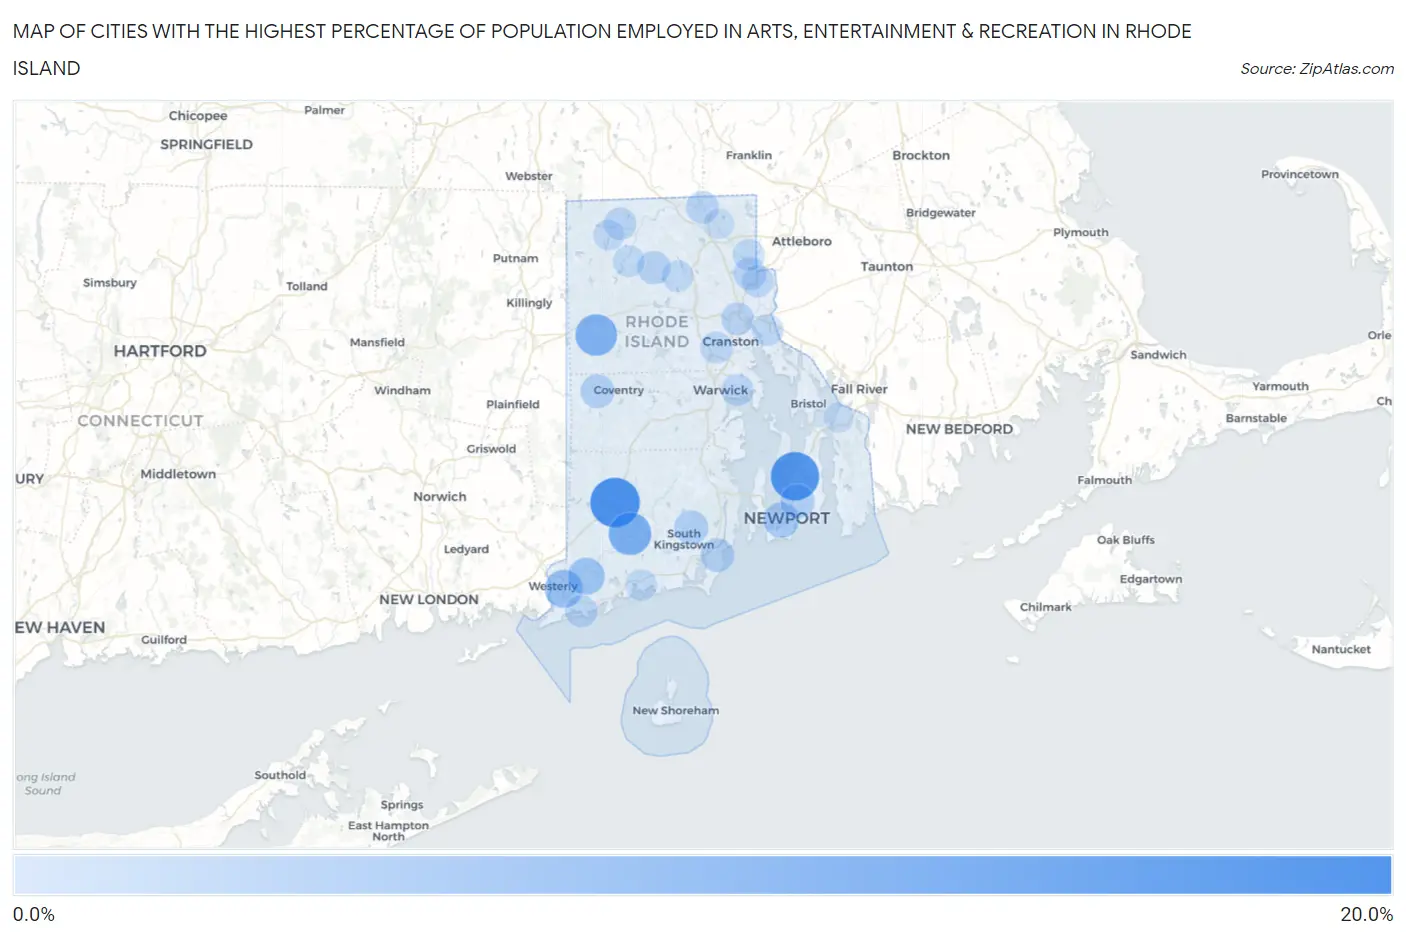Click the Brockton map label
This screenshot has height=937, width=1406.
point(921,155)
